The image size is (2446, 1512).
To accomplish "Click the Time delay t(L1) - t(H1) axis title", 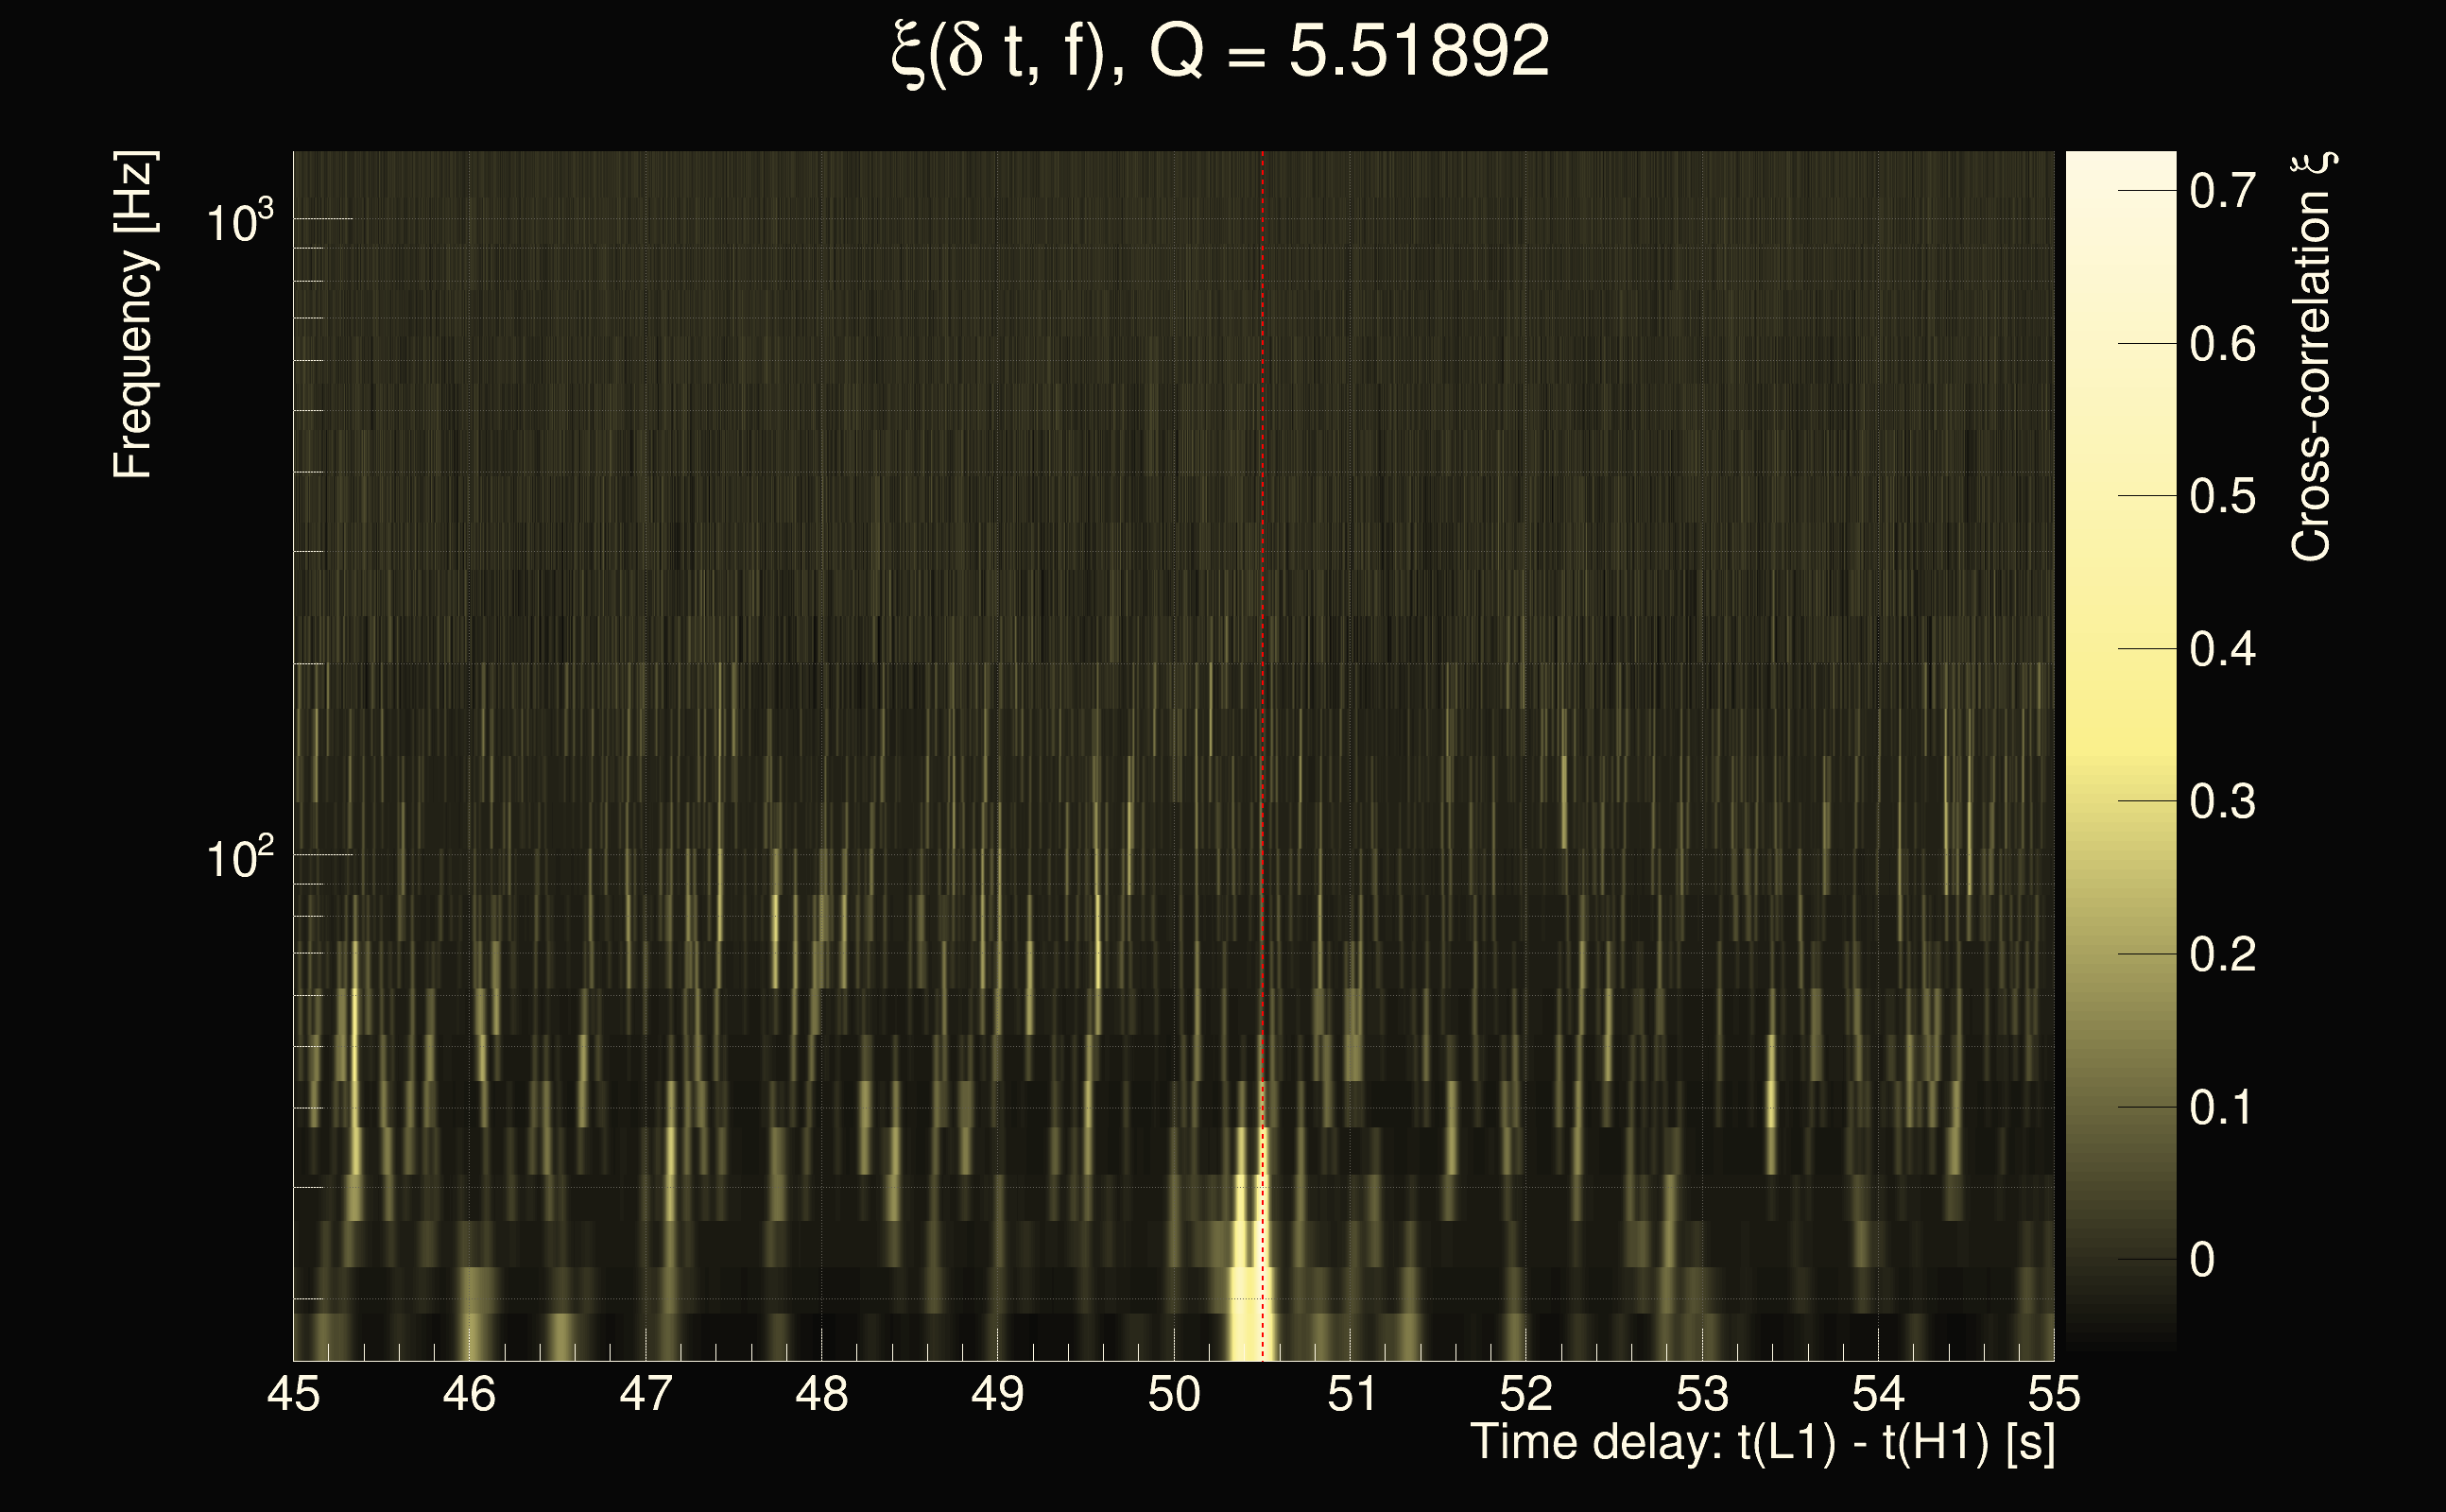I will (1762, 1443).
